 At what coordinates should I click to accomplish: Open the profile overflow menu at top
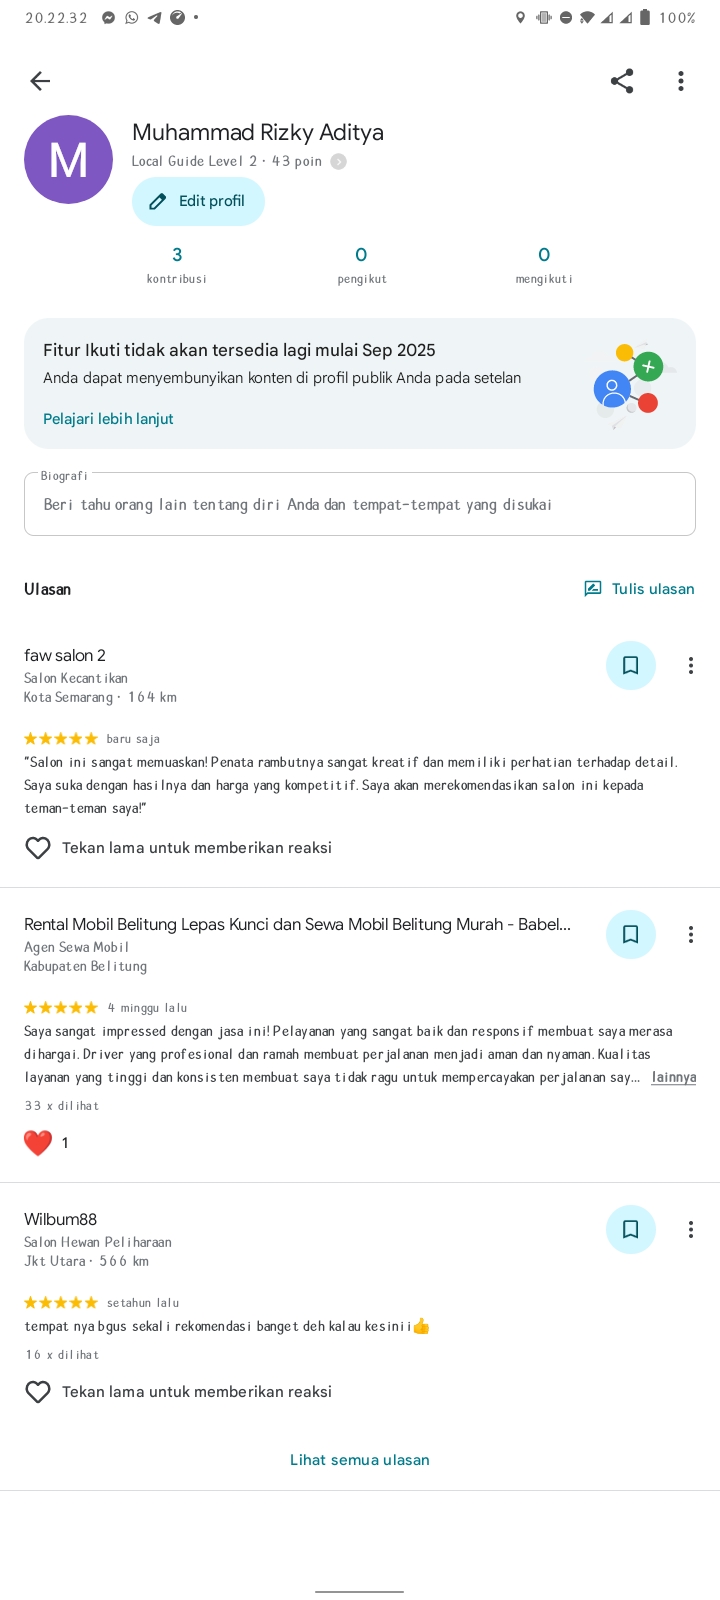[x=681, y=81]
